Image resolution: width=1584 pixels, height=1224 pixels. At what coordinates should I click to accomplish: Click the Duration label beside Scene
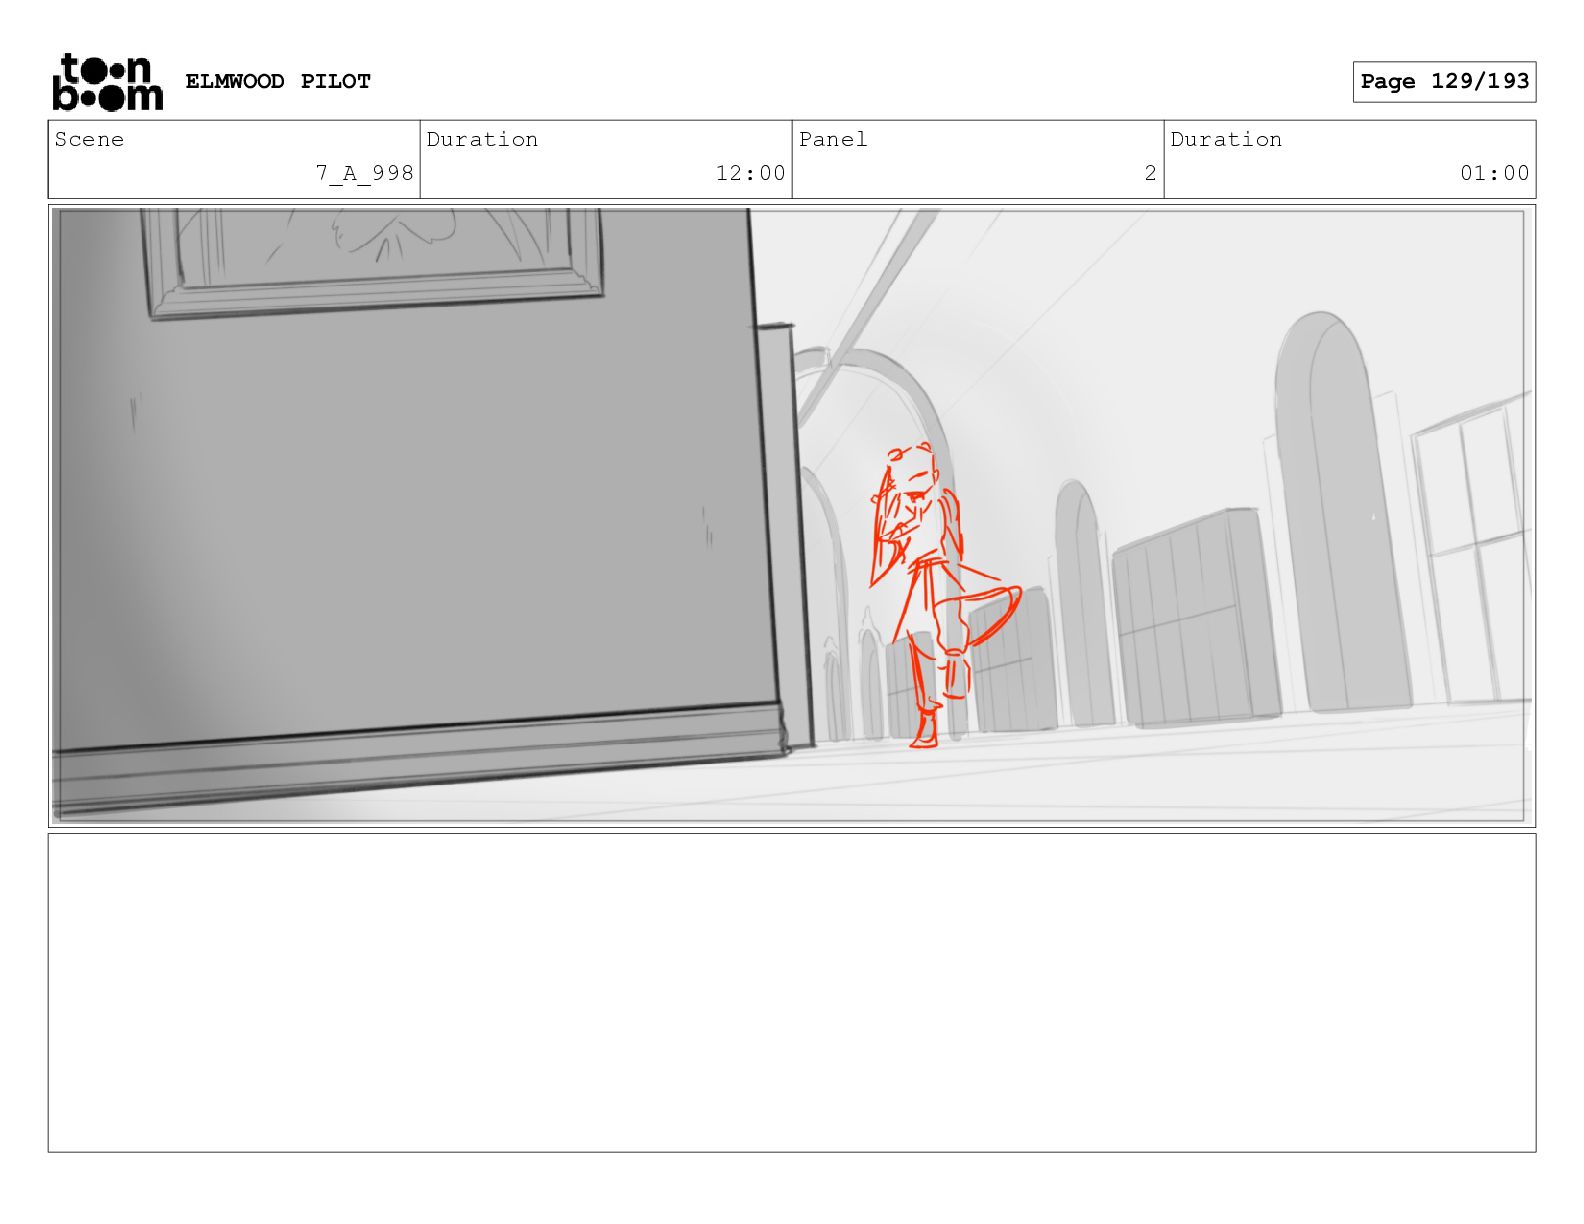[x=482, y=139]
